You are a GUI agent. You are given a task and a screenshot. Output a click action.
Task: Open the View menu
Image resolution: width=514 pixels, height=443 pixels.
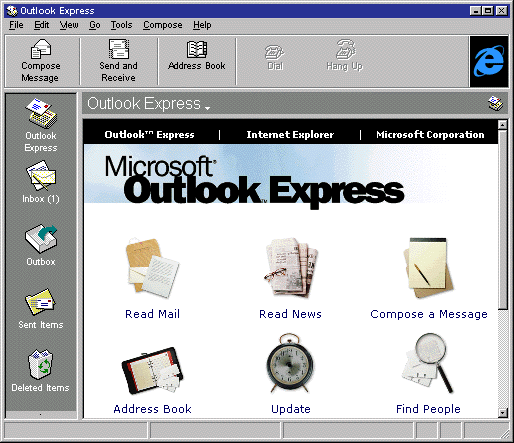(x=69, y=25)
